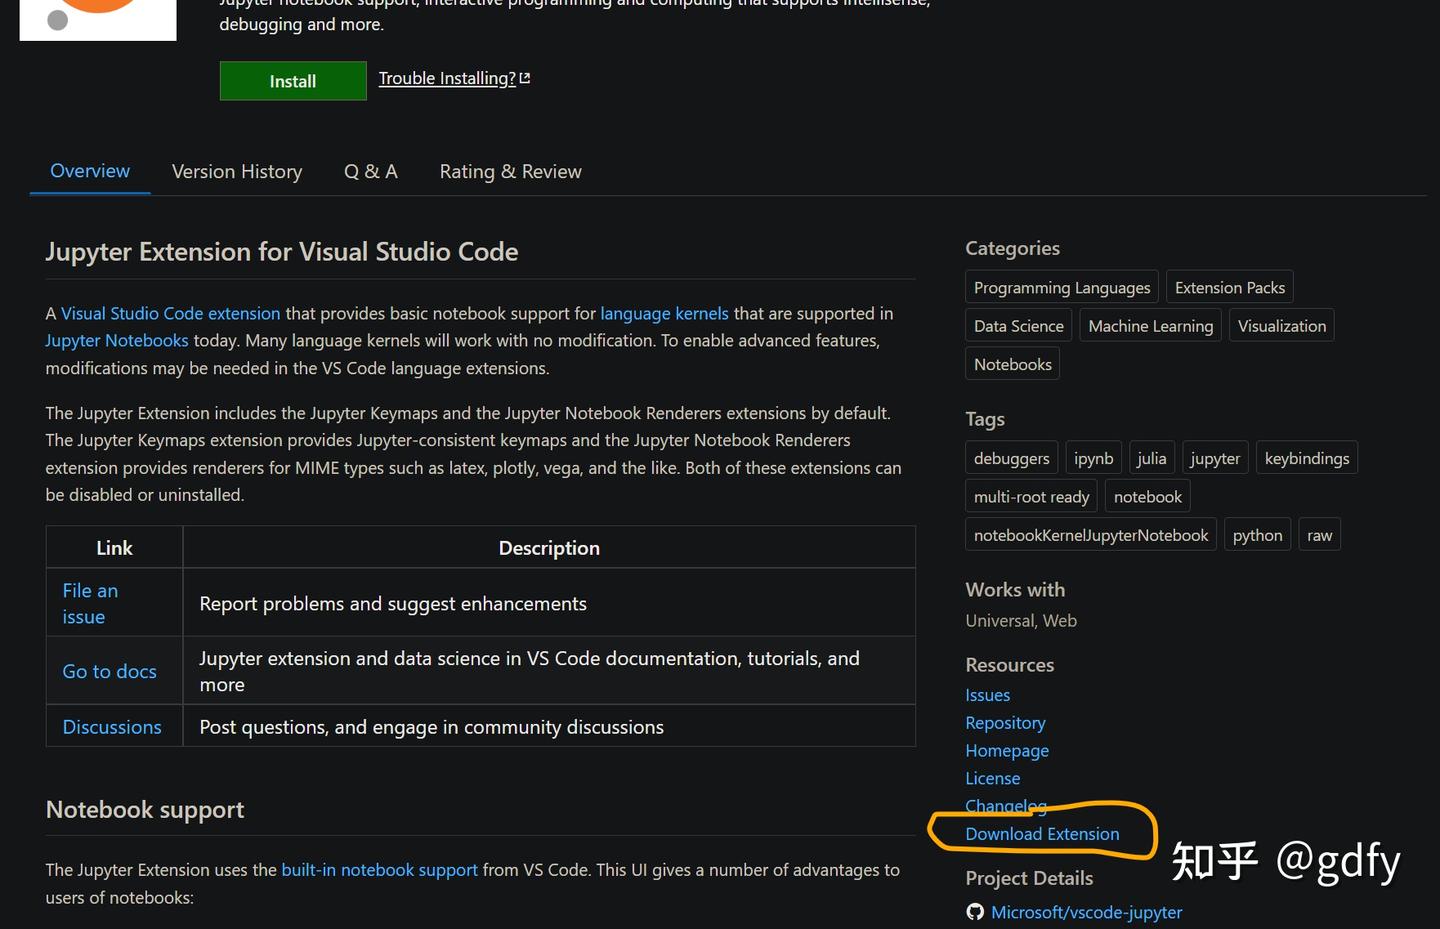The height and width of the screenshot is (929, 1440).
Task: Open the Repository resource link
Action: (1005, 723)
